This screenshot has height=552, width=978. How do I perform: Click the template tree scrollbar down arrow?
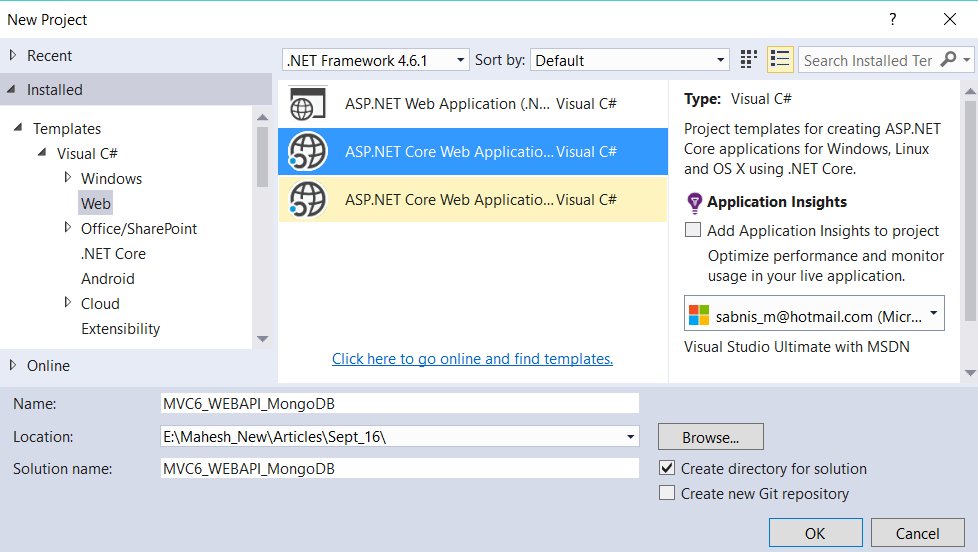click(x=263, y=339)
